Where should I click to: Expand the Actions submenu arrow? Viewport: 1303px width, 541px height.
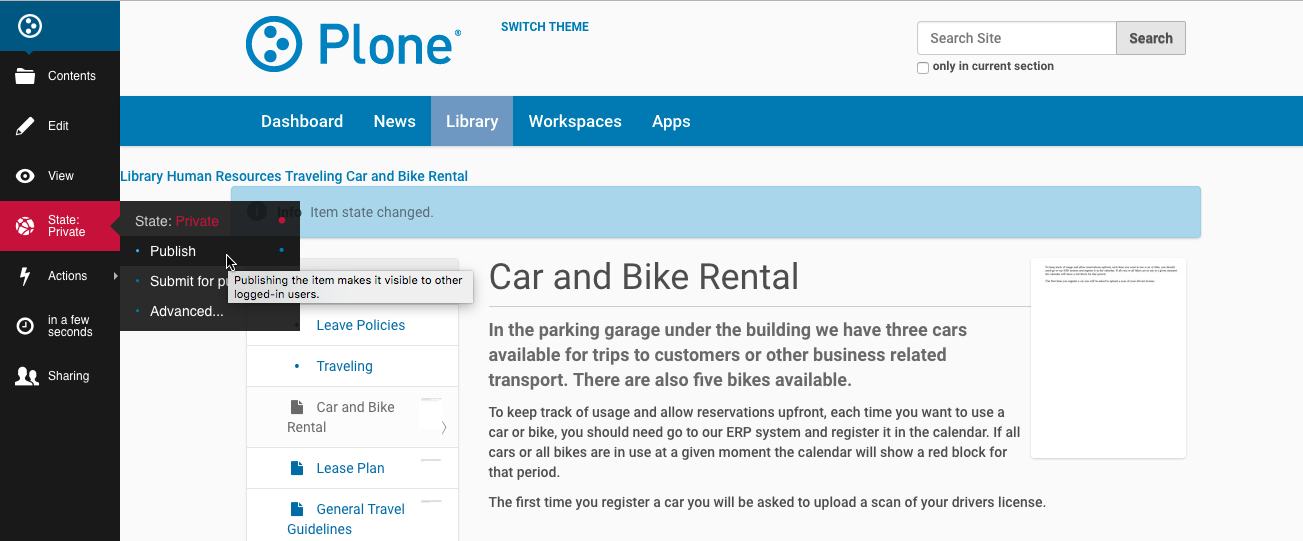[116, 276]
